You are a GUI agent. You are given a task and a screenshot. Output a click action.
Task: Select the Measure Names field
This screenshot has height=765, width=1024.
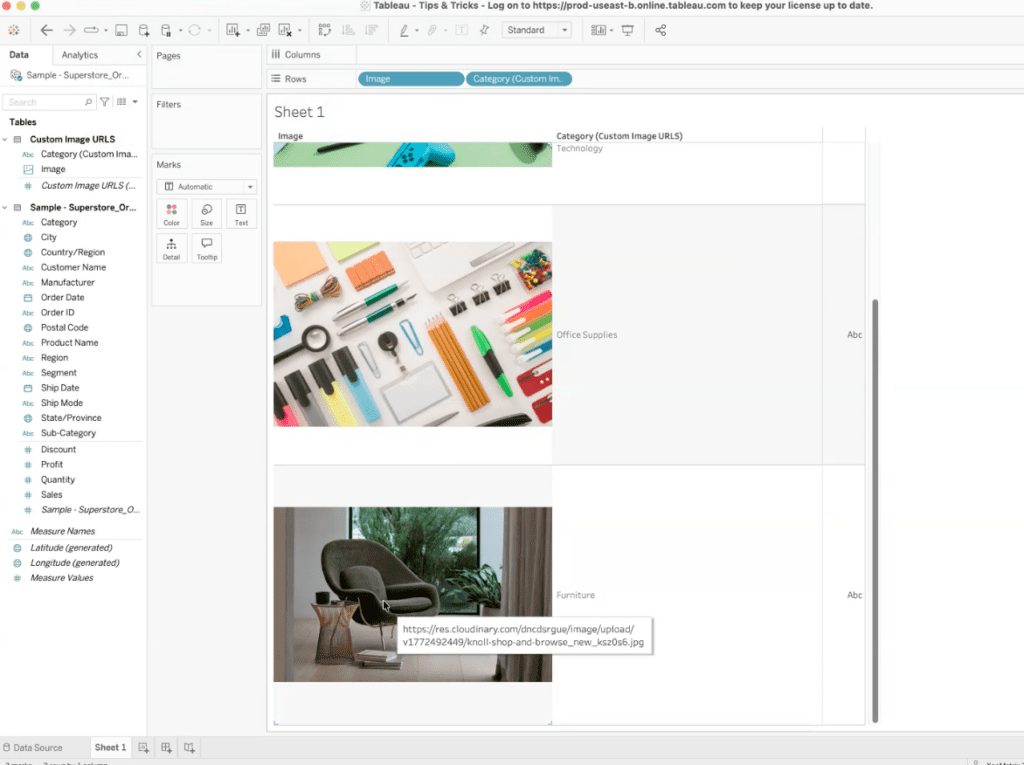63,531
